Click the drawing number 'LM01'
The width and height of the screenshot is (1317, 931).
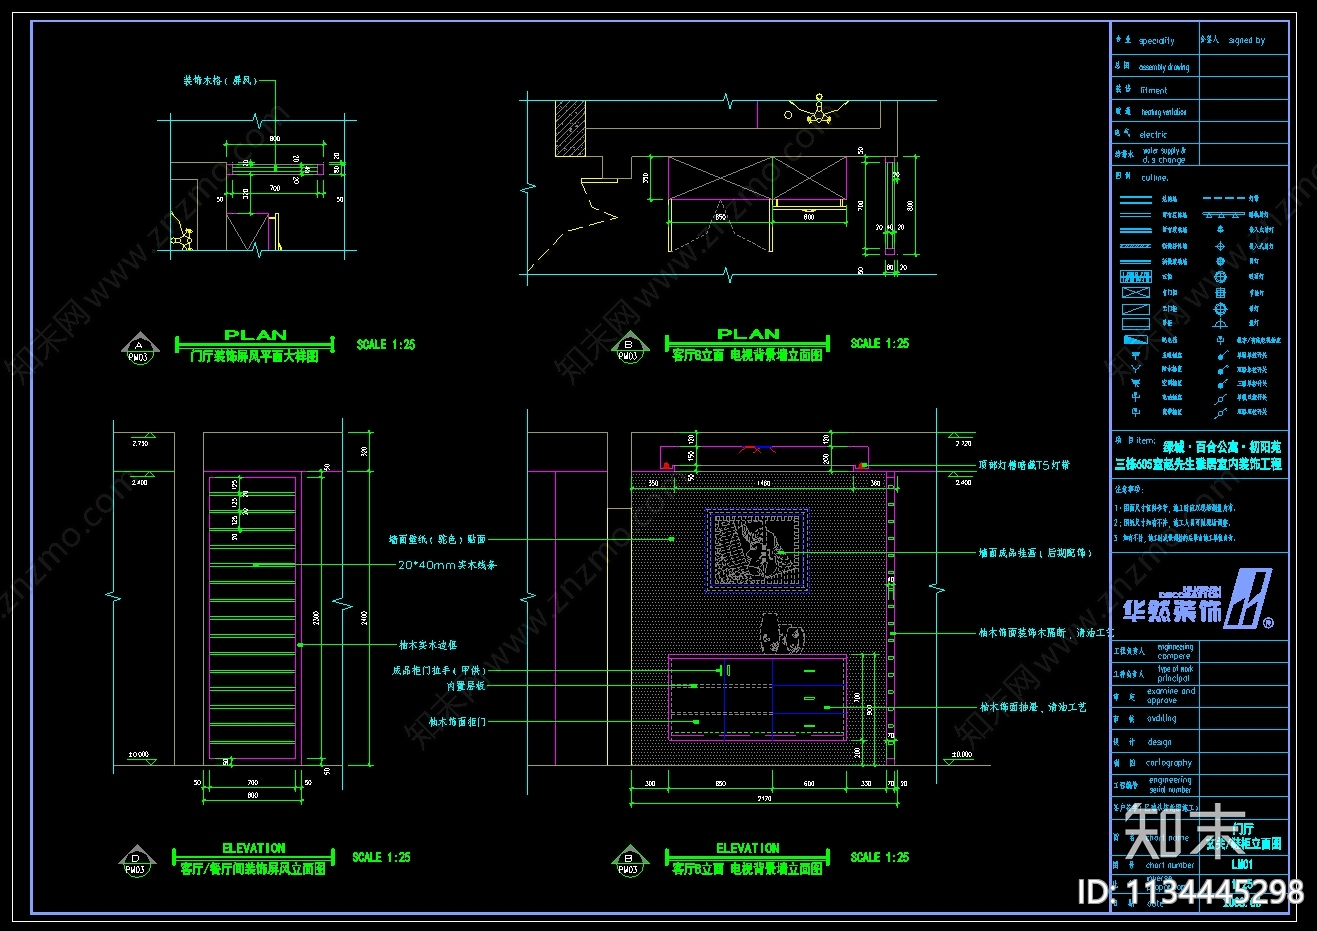pos(1241,863)
